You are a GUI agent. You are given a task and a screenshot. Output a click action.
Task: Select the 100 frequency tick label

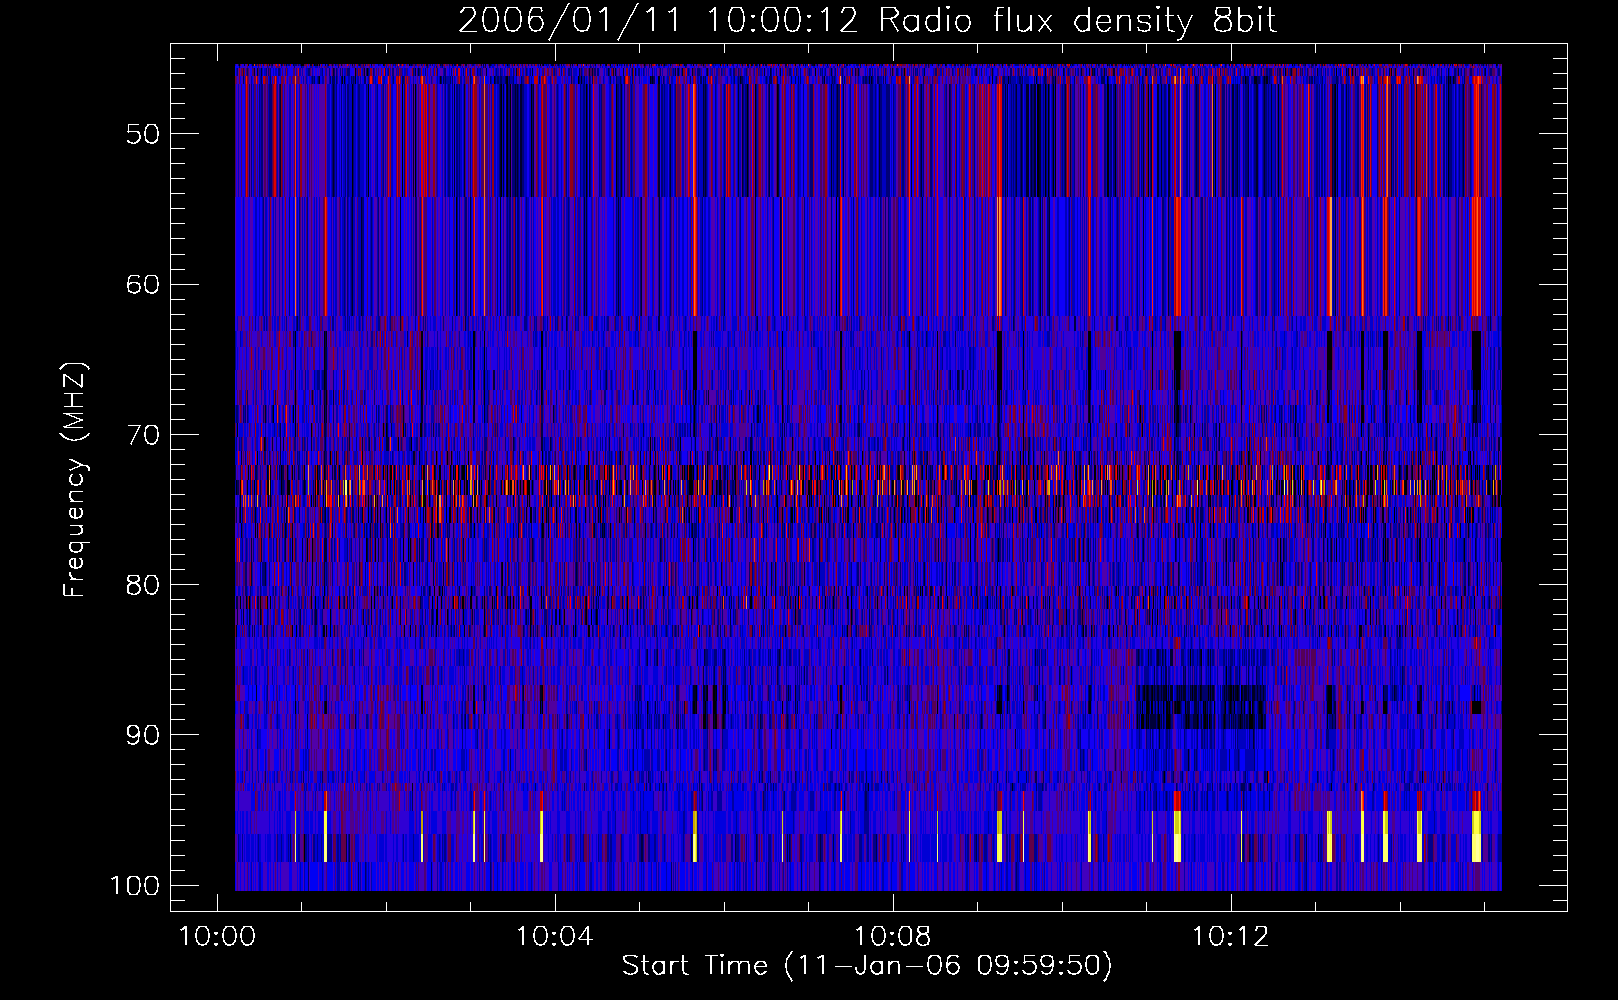coord(134,886)
